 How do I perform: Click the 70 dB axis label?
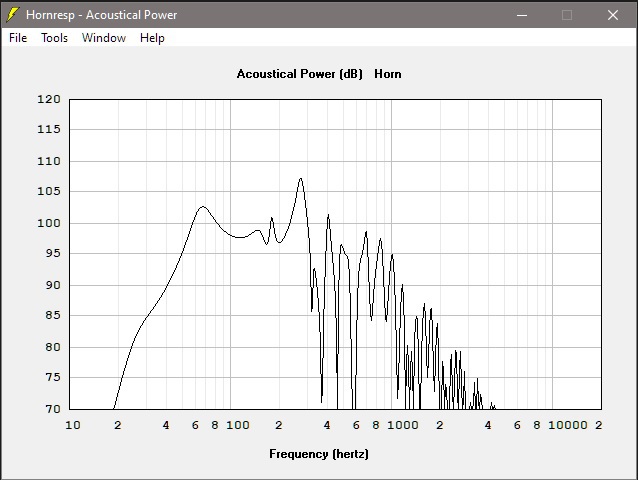coord(52,409)
